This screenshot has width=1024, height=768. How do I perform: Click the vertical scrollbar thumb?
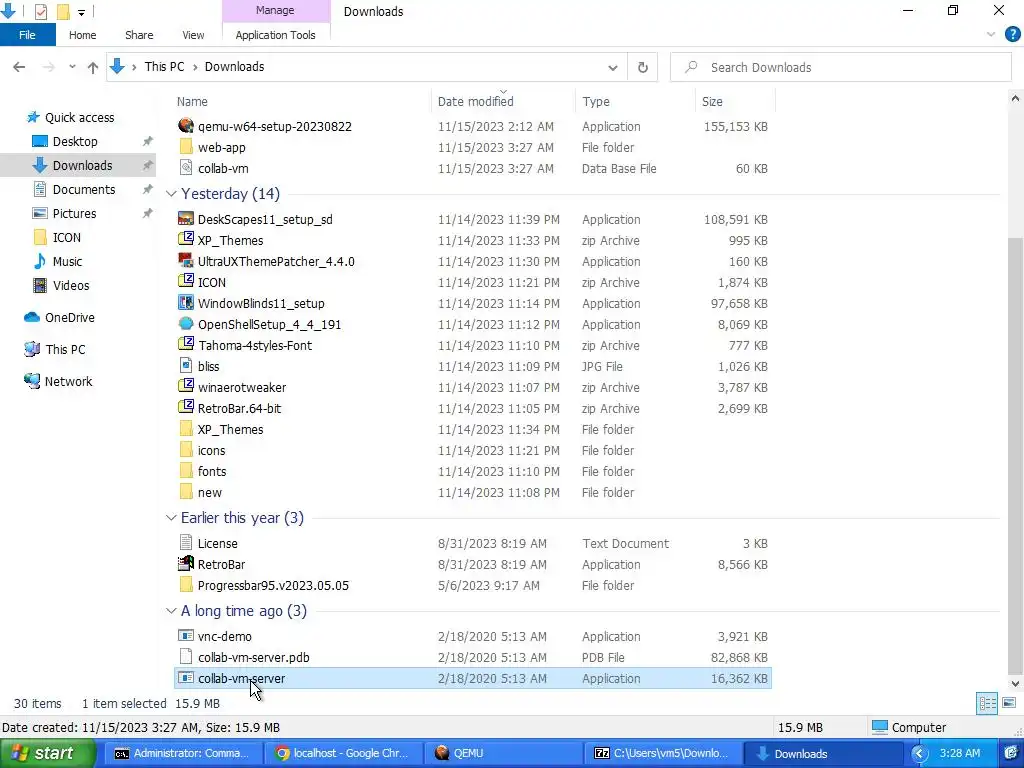(x=1015, y=455)
